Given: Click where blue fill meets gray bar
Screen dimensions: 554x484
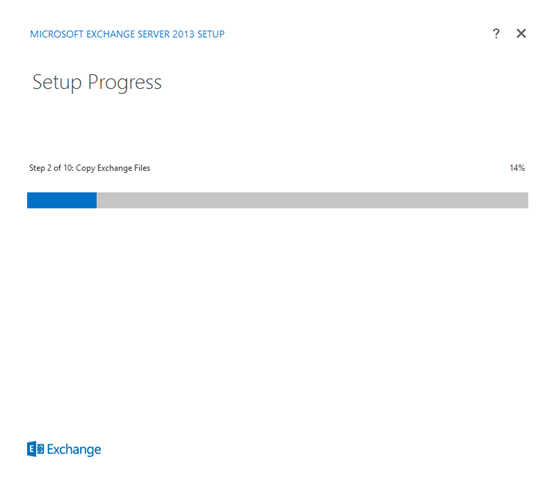Looking at the screenshot, I should point(96,200).
